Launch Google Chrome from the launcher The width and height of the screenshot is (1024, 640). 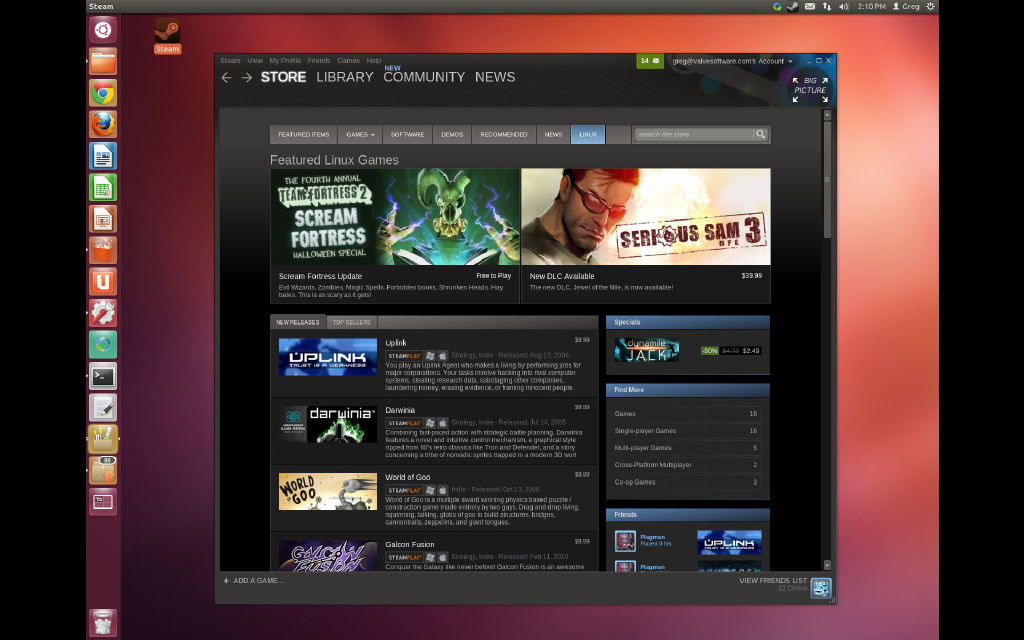coord(103,93)
